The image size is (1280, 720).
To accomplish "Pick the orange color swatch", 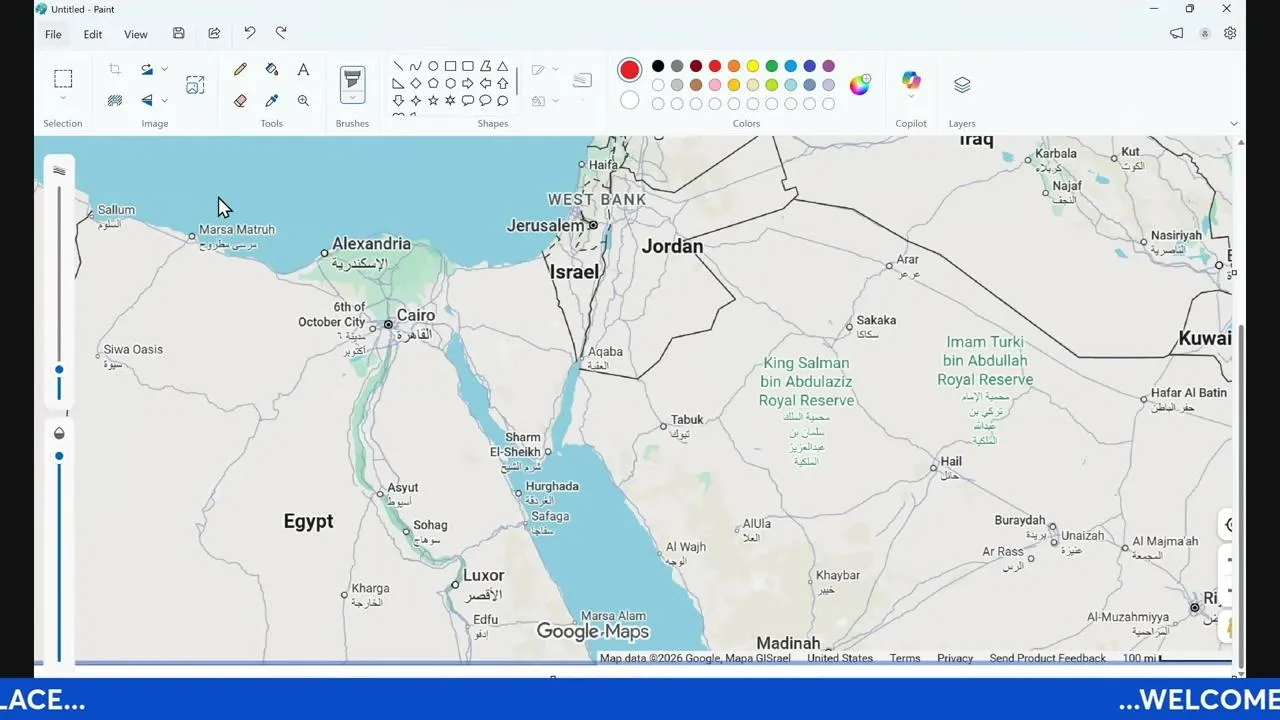I will 734,66.
